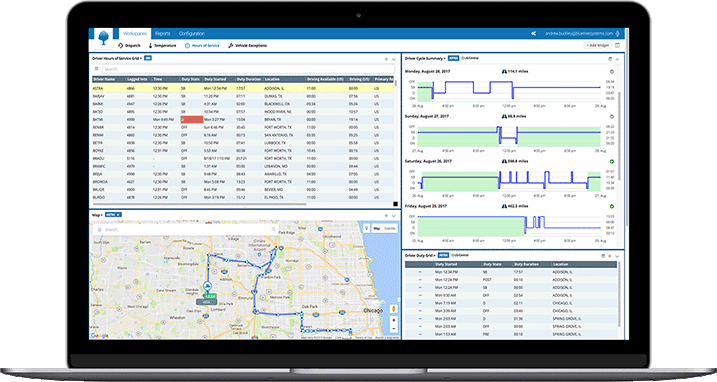Select the ASTRA driver row
Screen dimensions: 717x382
click(243, 88)
